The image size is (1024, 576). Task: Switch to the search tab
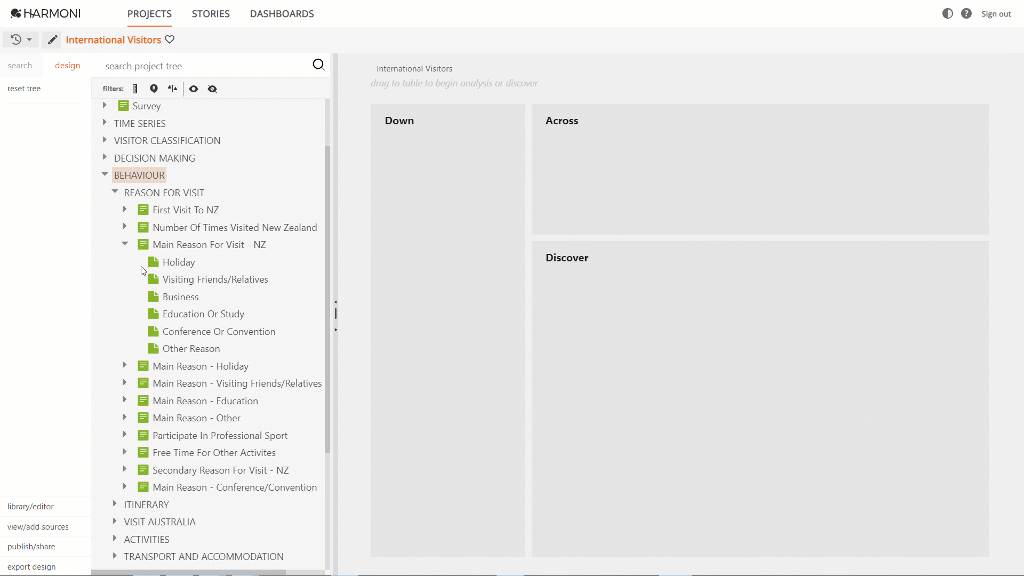click(x=20, y=65)
